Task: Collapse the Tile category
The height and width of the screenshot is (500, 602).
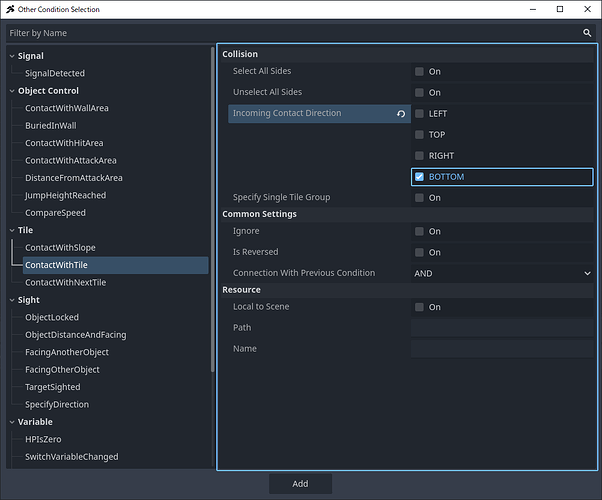Action: coord(11,230)
